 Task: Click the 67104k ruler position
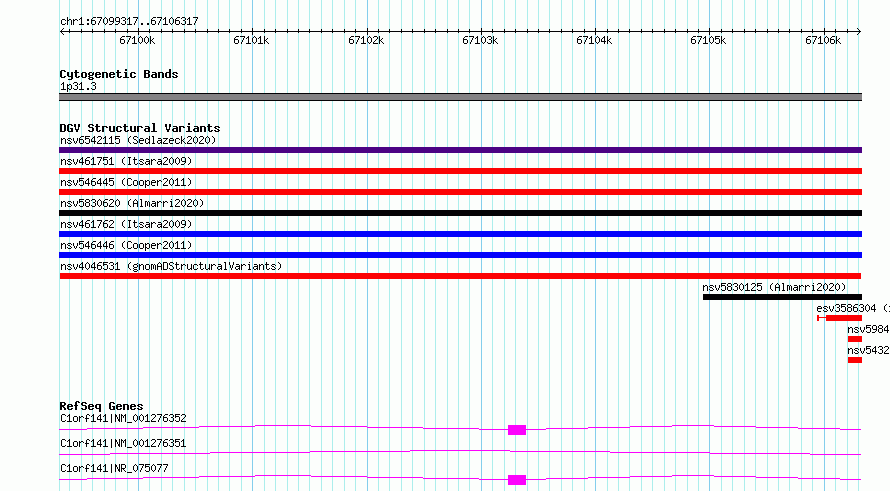point(594,40)
